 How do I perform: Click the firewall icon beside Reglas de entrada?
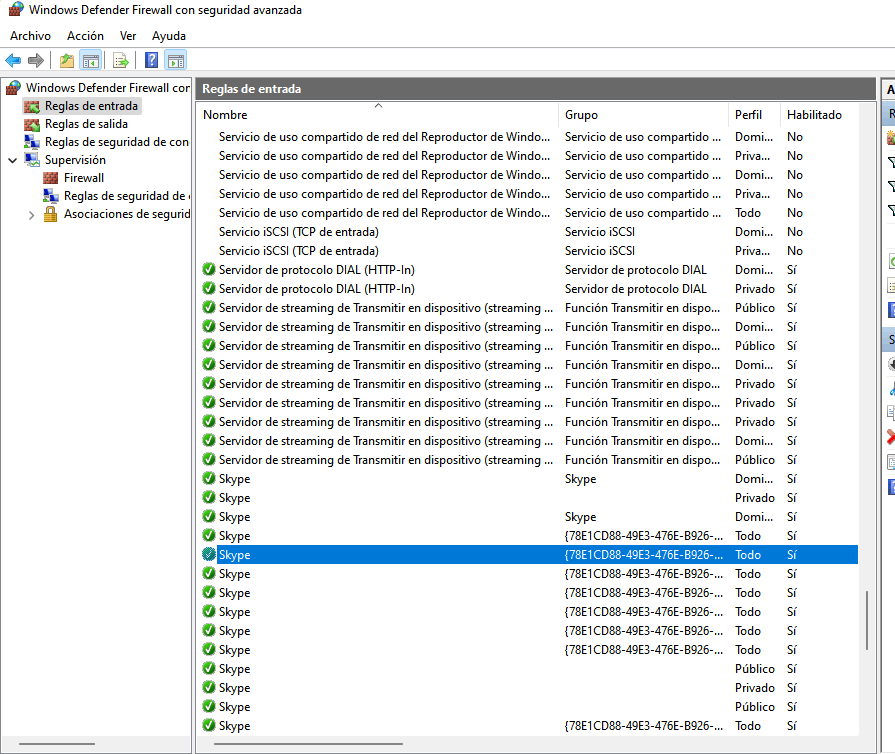[x=32, y=106]
